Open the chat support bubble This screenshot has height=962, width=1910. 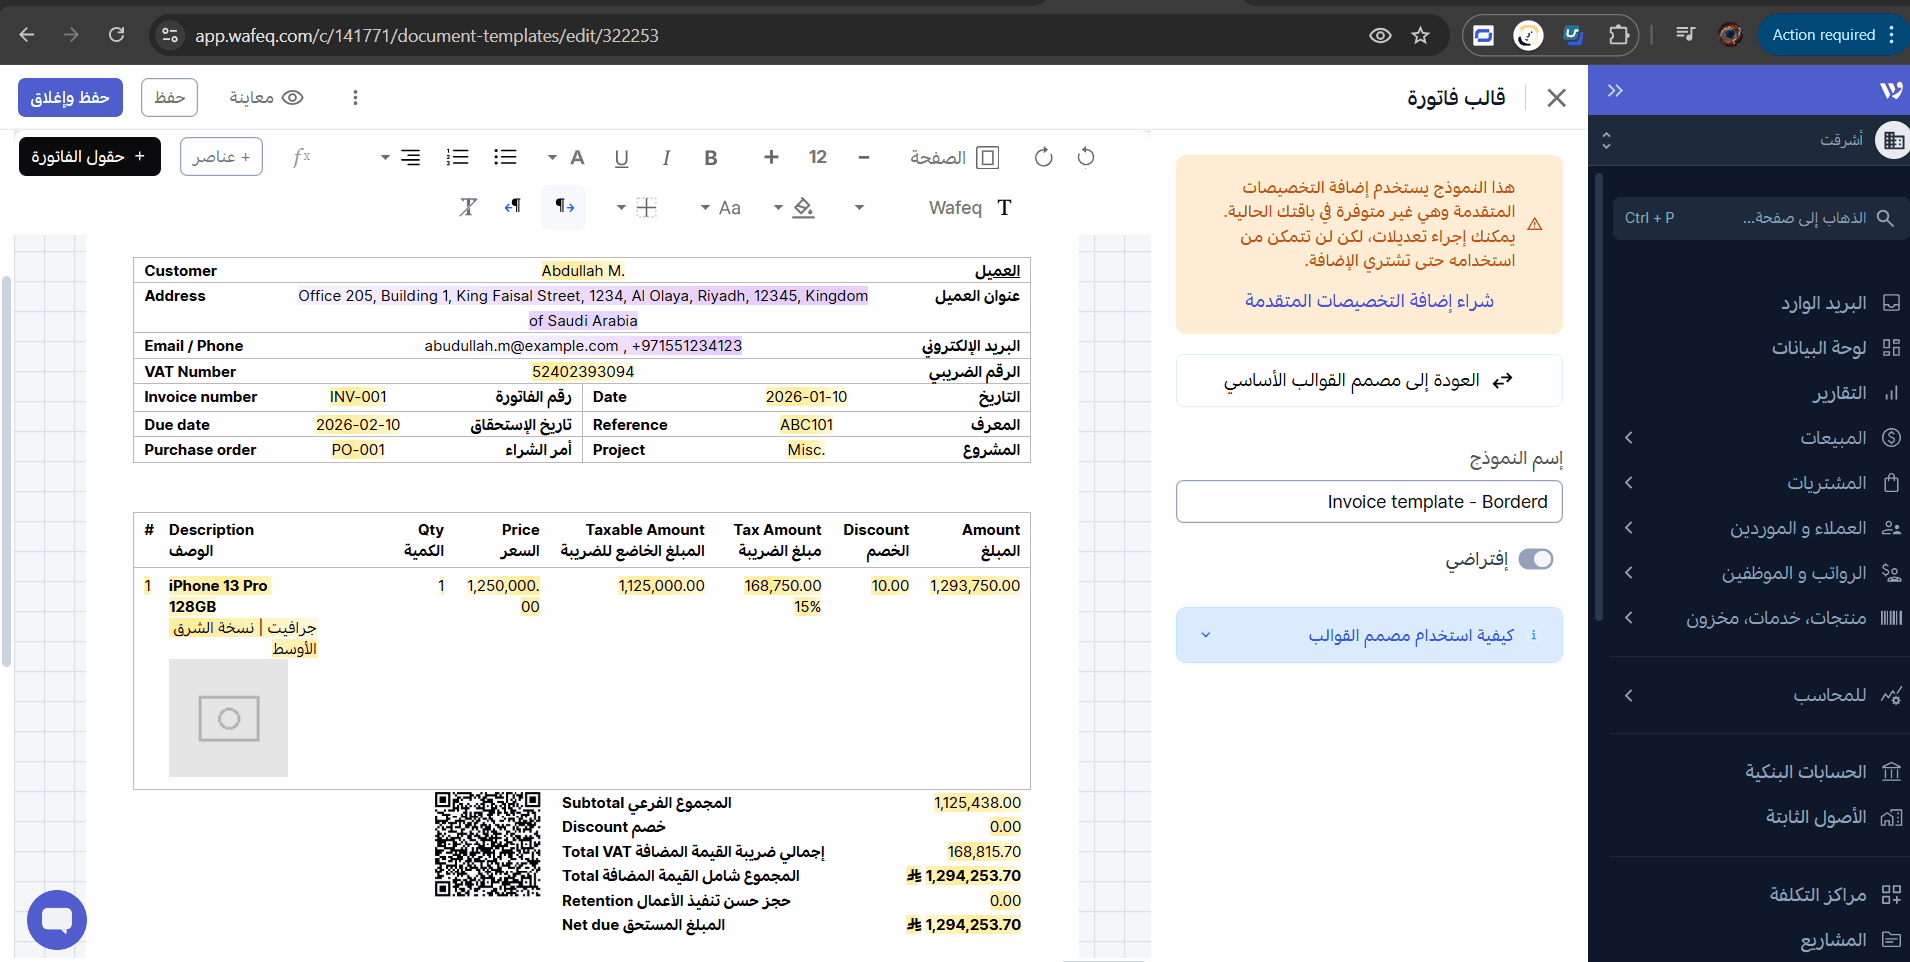click(x=57, y=920)
